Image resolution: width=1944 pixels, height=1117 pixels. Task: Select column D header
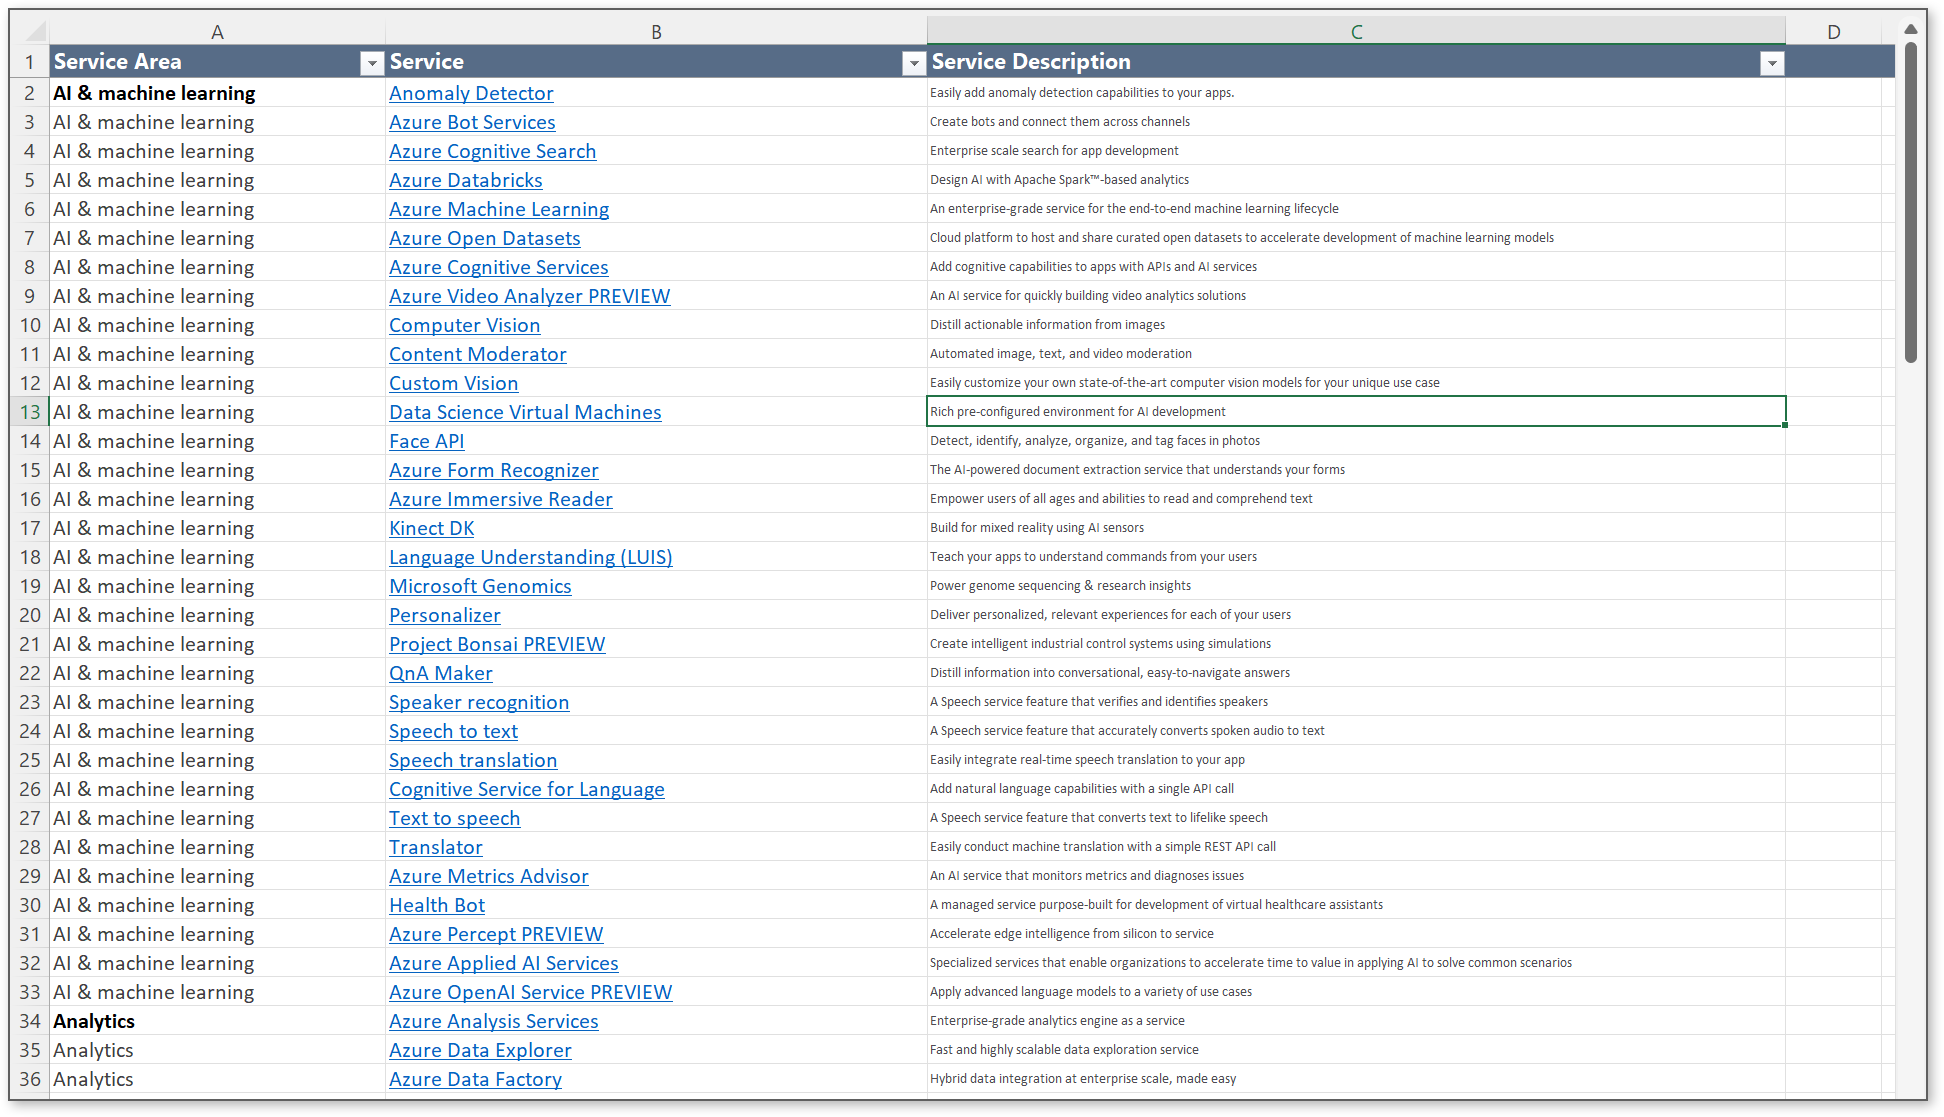coord(1833,32)
